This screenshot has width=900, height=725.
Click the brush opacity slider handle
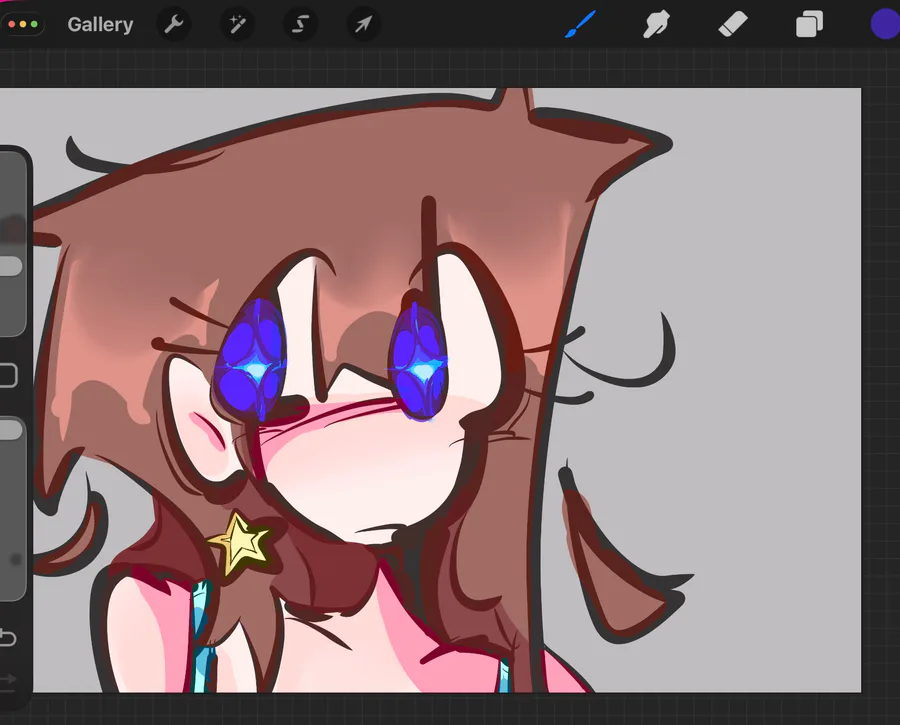click(x=10, y=430)
